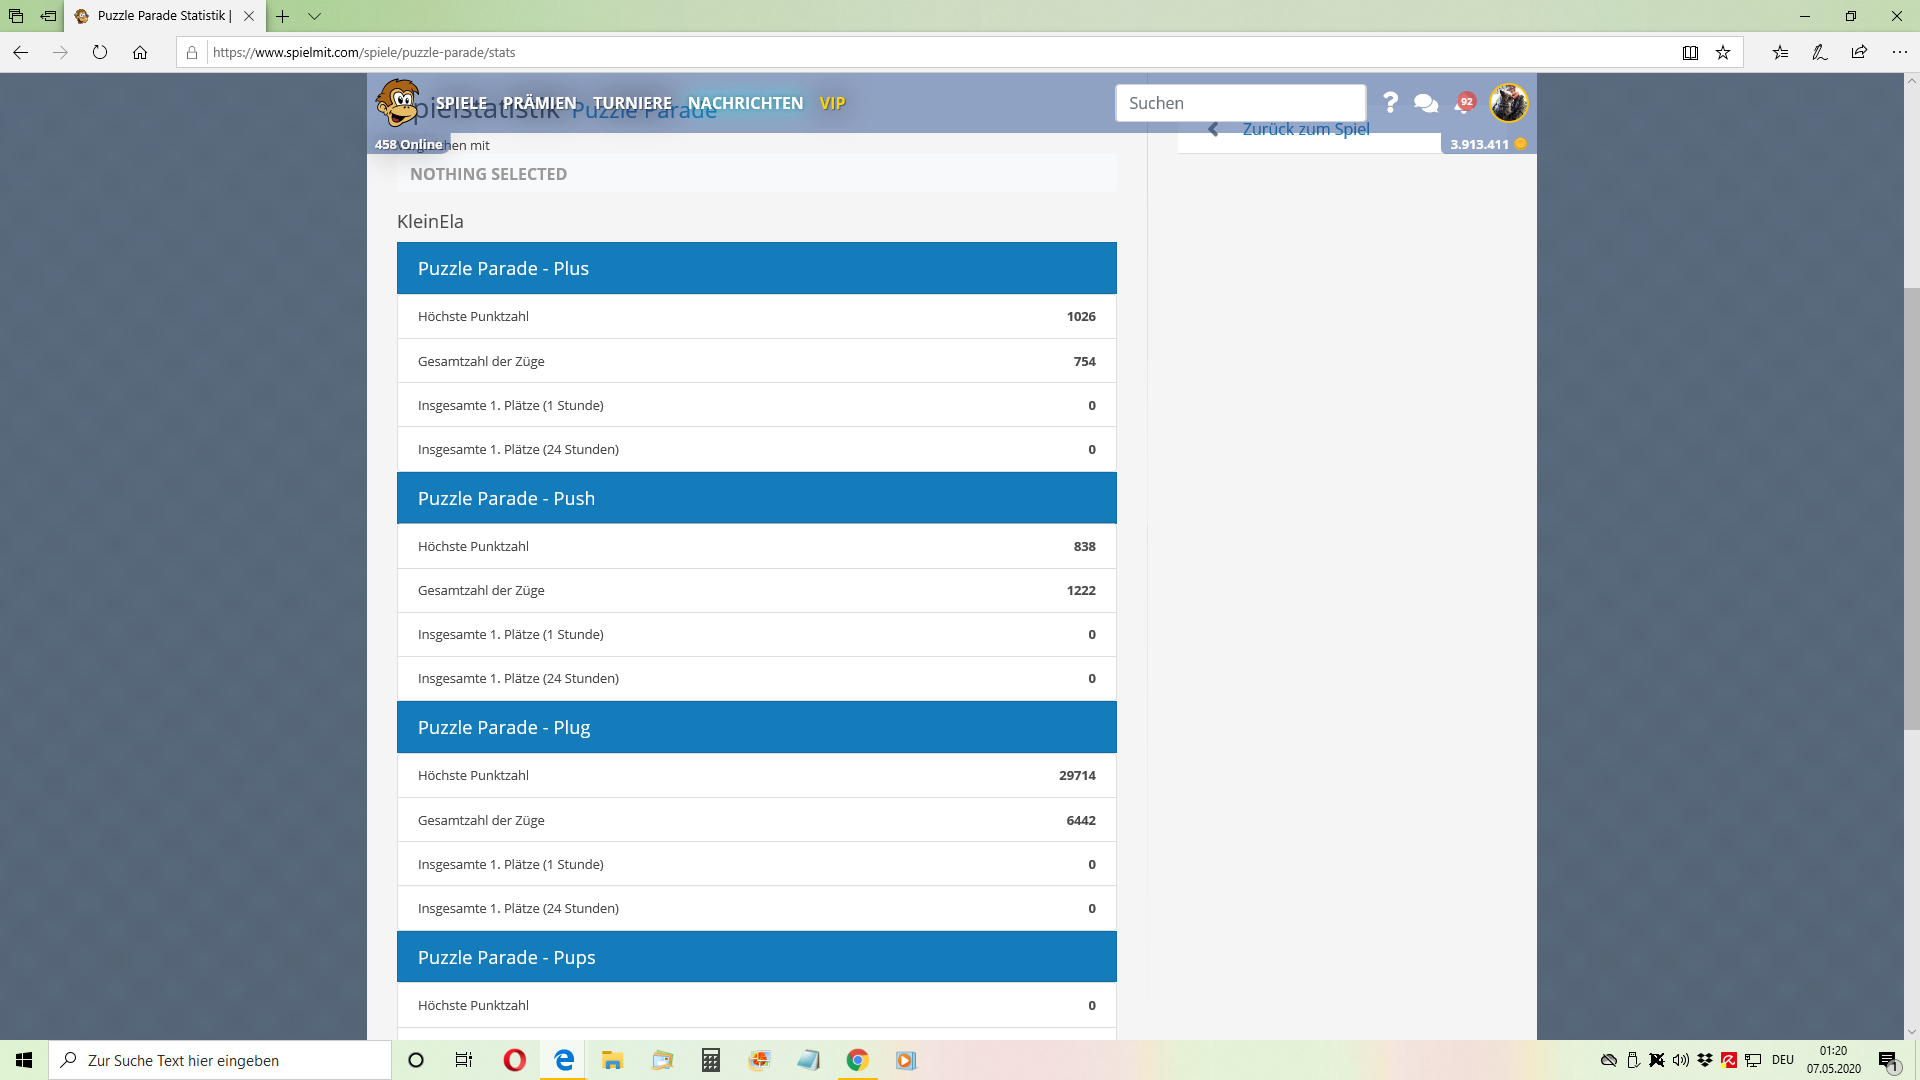Open the browser home page button
This screenshot has height=1080, width=1920.
pyautogui.click(x=140, y=53)
